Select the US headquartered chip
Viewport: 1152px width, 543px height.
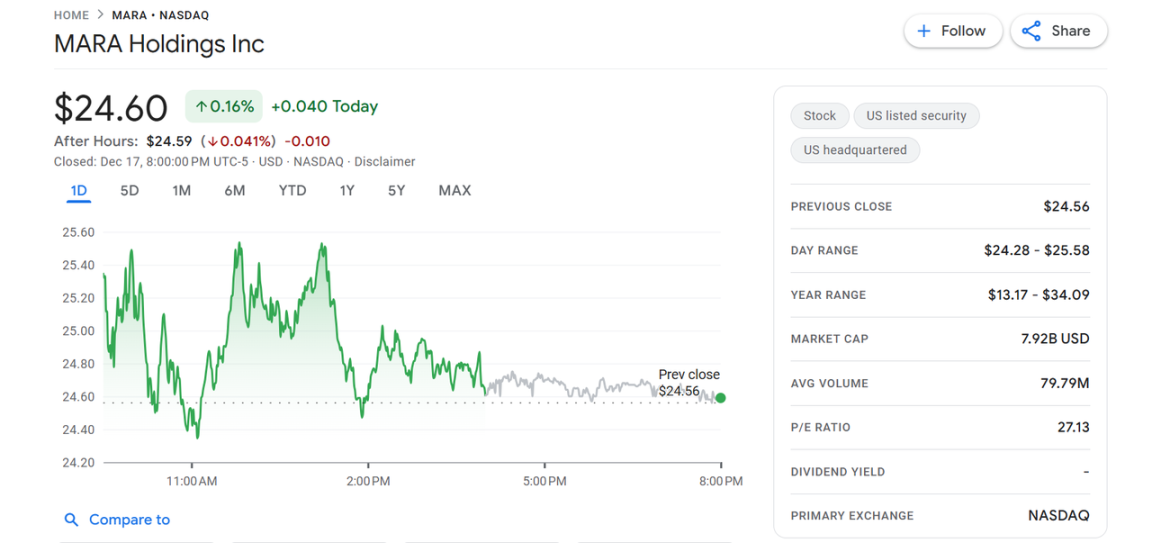855,150
